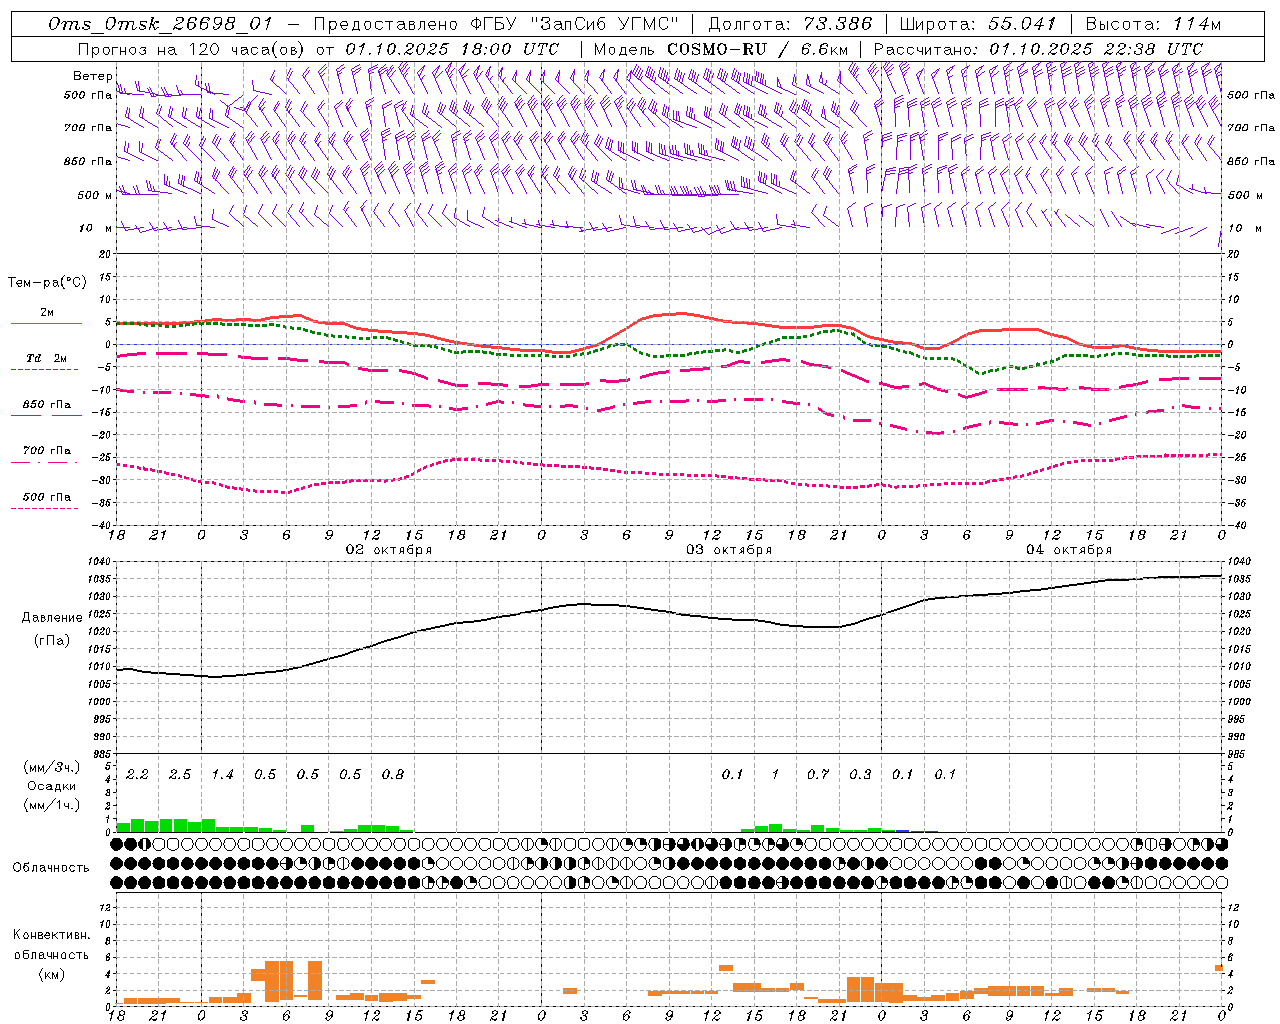
Task: Select the model name COSMO-RU / 6.6км
Action: click(x=757, y=49)
